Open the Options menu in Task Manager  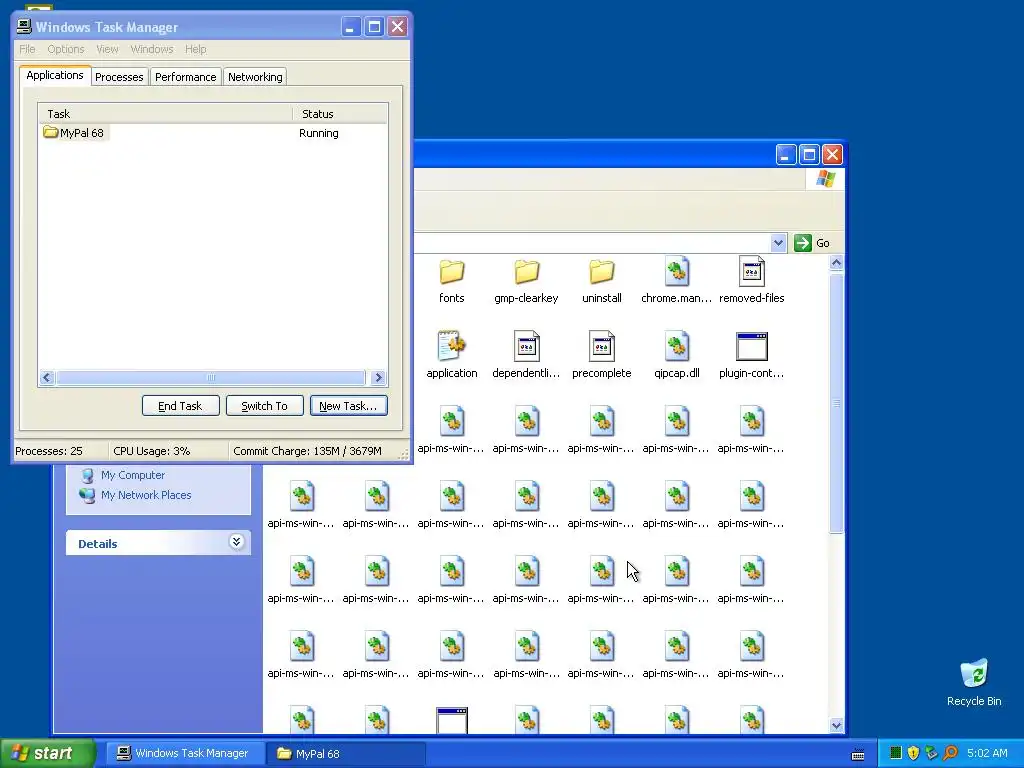65,49
